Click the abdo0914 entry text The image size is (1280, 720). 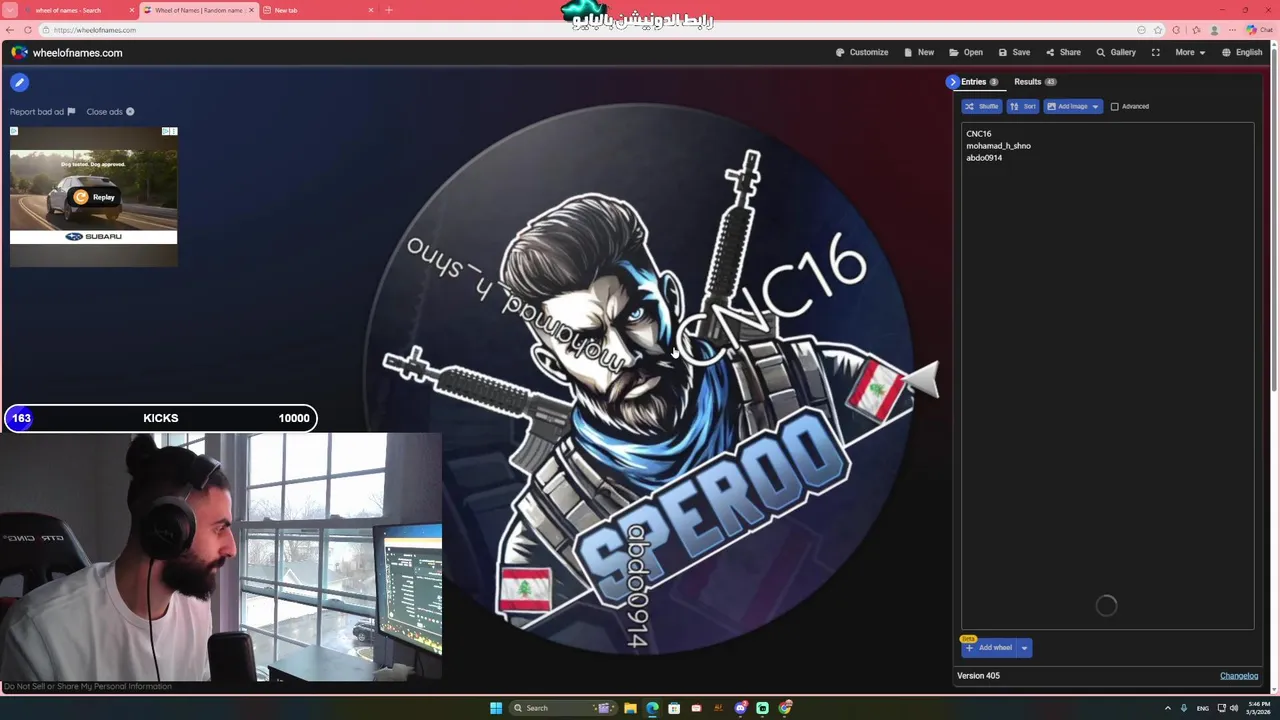point(984,158)
